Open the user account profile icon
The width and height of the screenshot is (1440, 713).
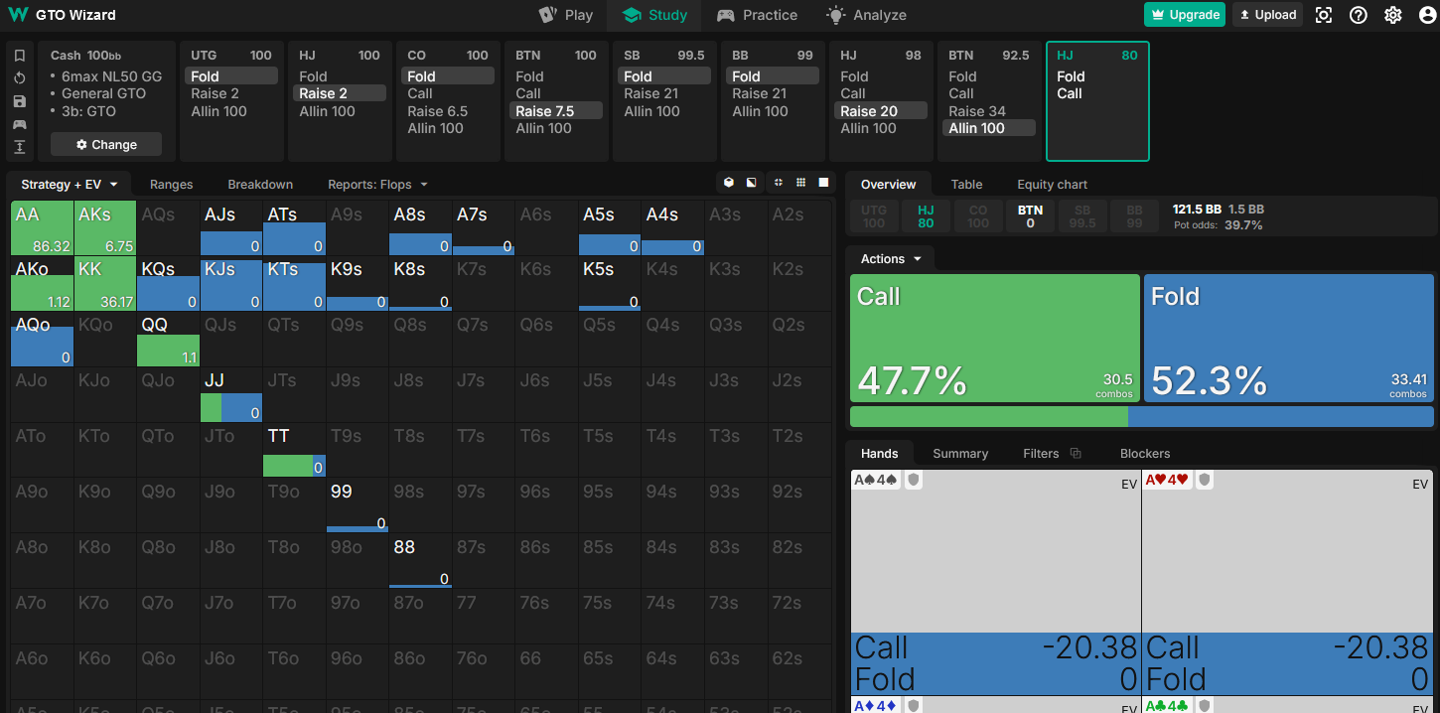1427,15
